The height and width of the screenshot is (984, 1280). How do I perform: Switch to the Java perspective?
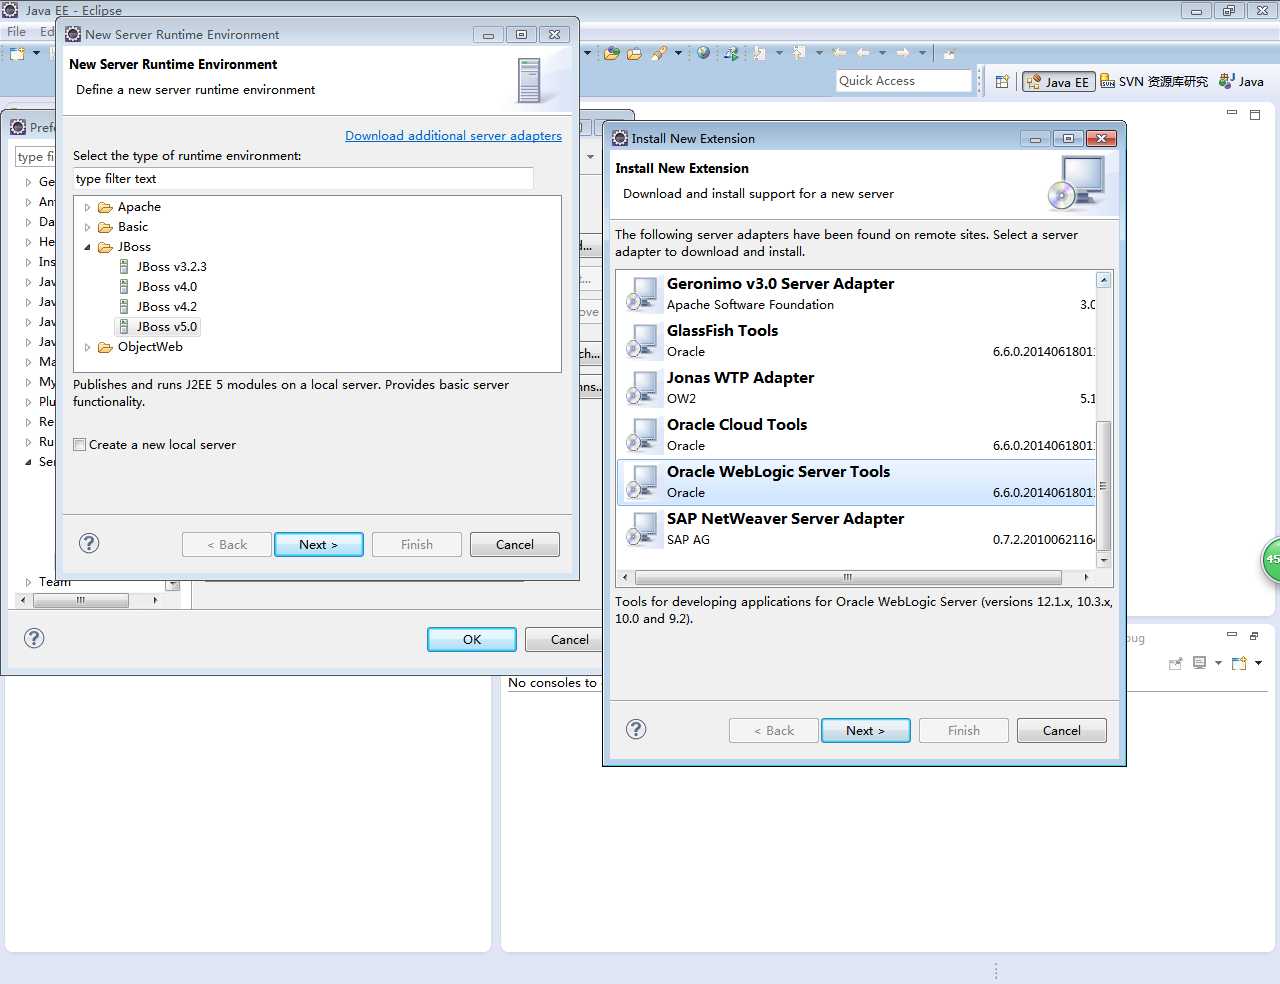1241,82
